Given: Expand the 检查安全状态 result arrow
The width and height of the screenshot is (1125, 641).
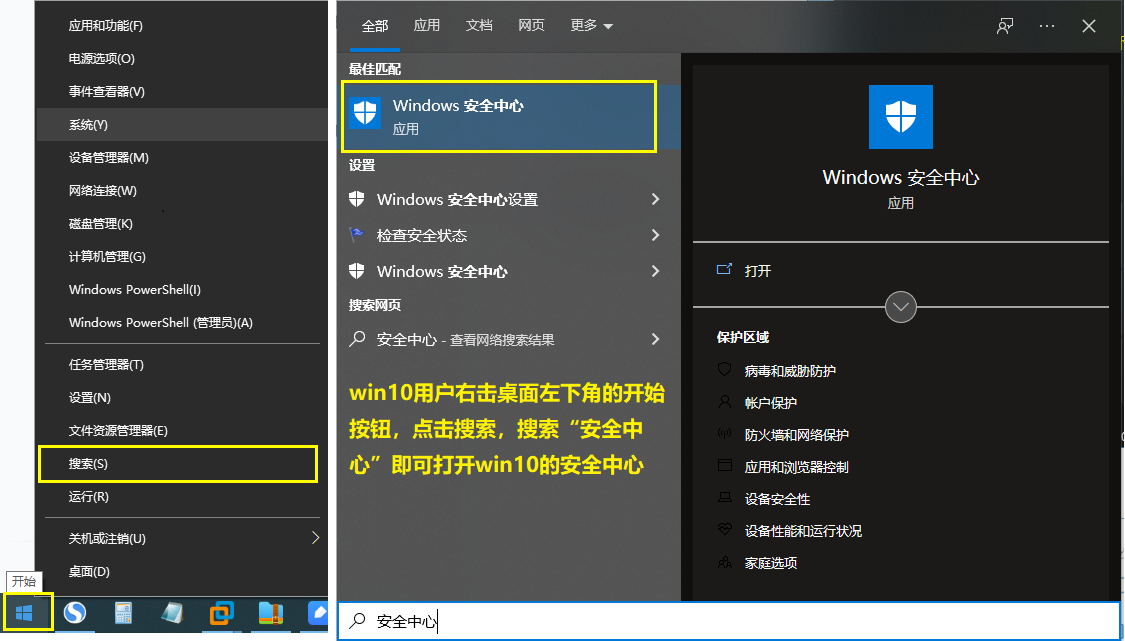Looking at the screenshot, I should pyautogui.click(x=655, y=235).
